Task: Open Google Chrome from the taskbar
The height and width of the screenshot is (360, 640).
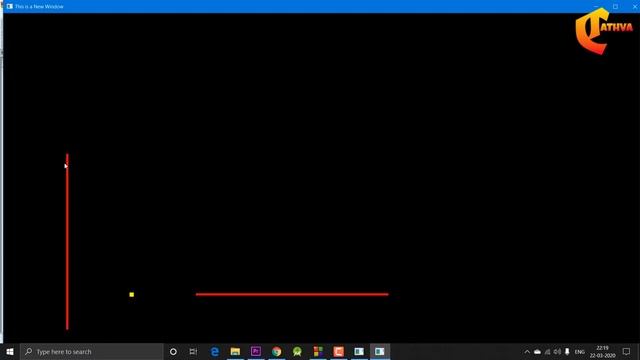Action: pyautogui.click(x=276, y=351)
